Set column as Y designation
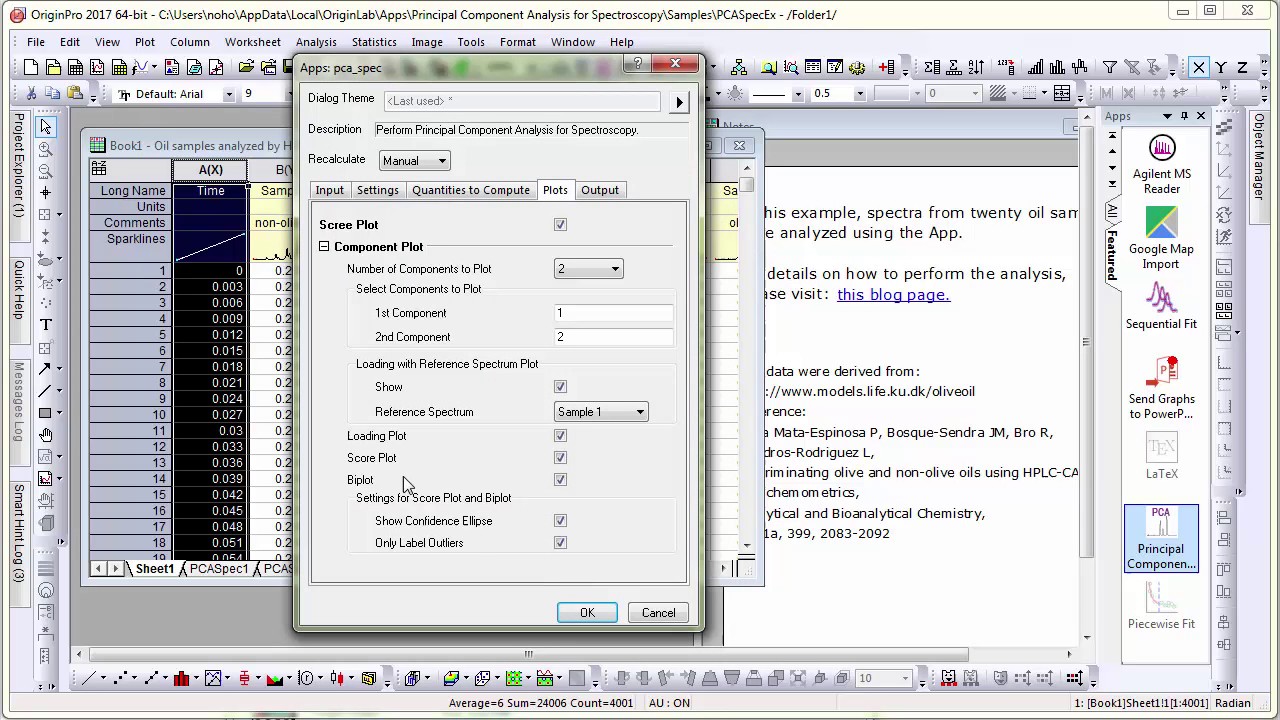Screen dimensions: 1280x720 (x=1221, y=68)
